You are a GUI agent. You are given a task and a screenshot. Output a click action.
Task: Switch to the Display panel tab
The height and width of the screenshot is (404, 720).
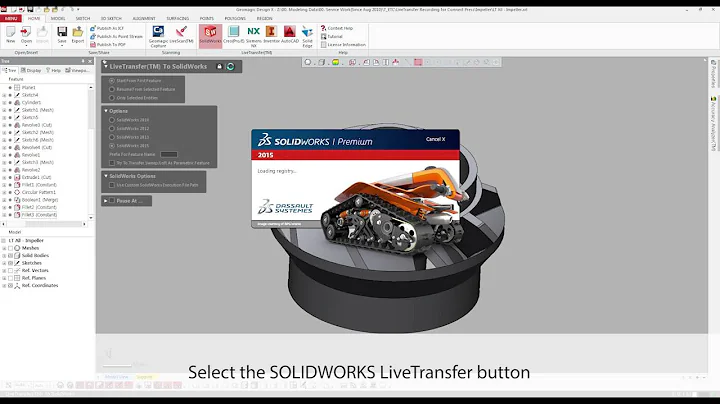pos(31,70)
